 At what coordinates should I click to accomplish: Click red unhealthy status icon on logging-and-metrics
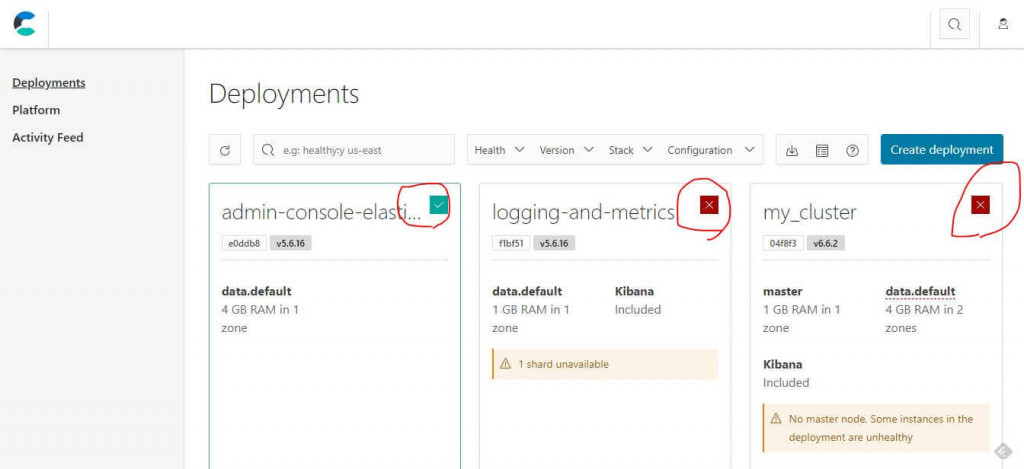709,205
